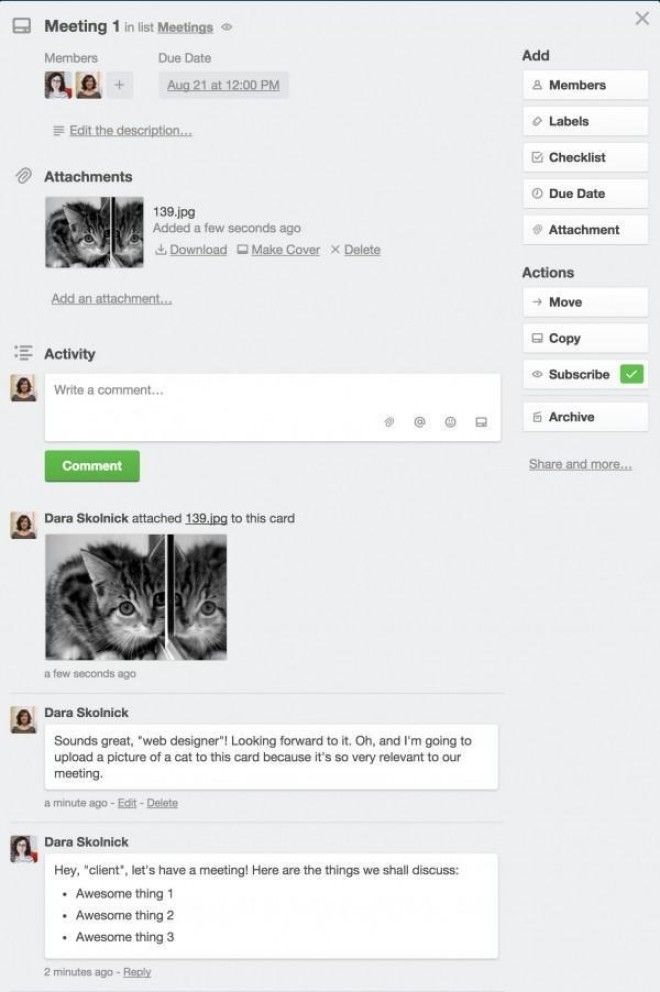The image size is (660, 992).
Task: Add a Checklist to the card
Action: [x=585, y=157]
